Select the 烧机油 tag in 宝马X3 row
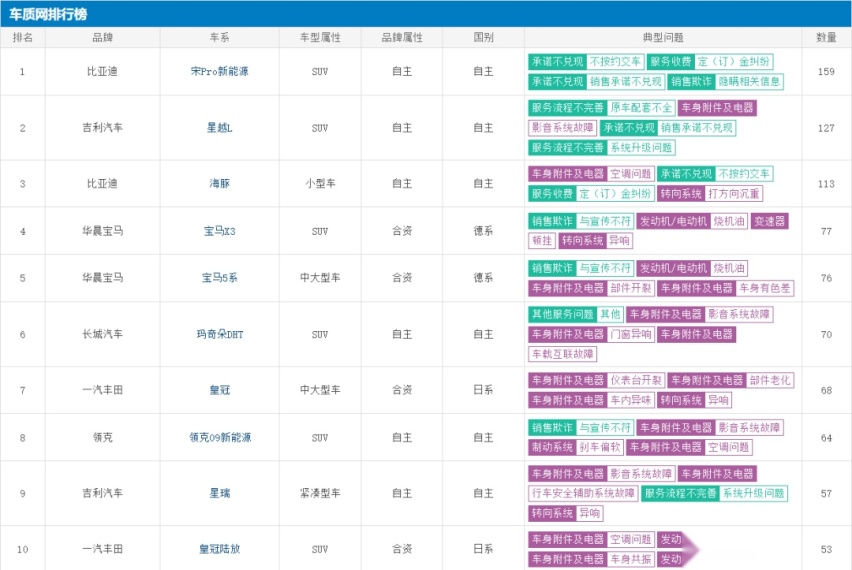852x570 pixels. coord(729,221)
